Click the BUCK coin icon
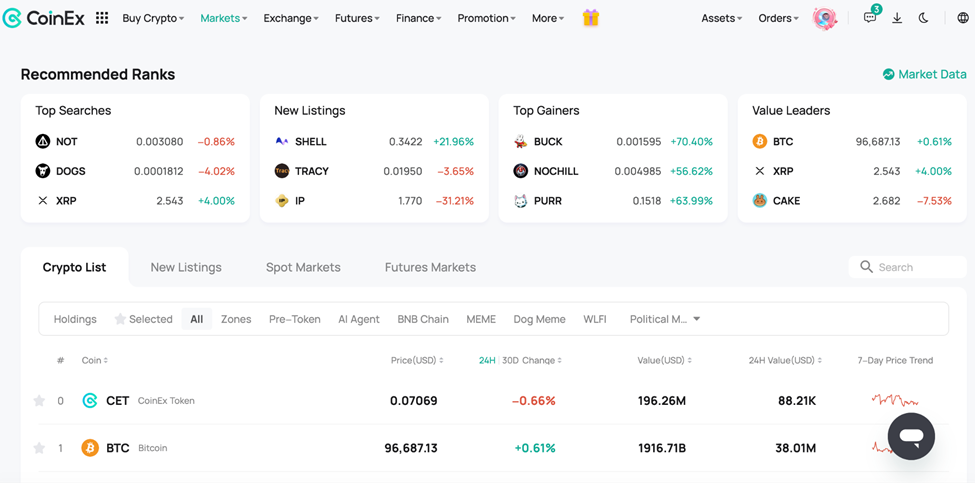 tap(520, 141)
